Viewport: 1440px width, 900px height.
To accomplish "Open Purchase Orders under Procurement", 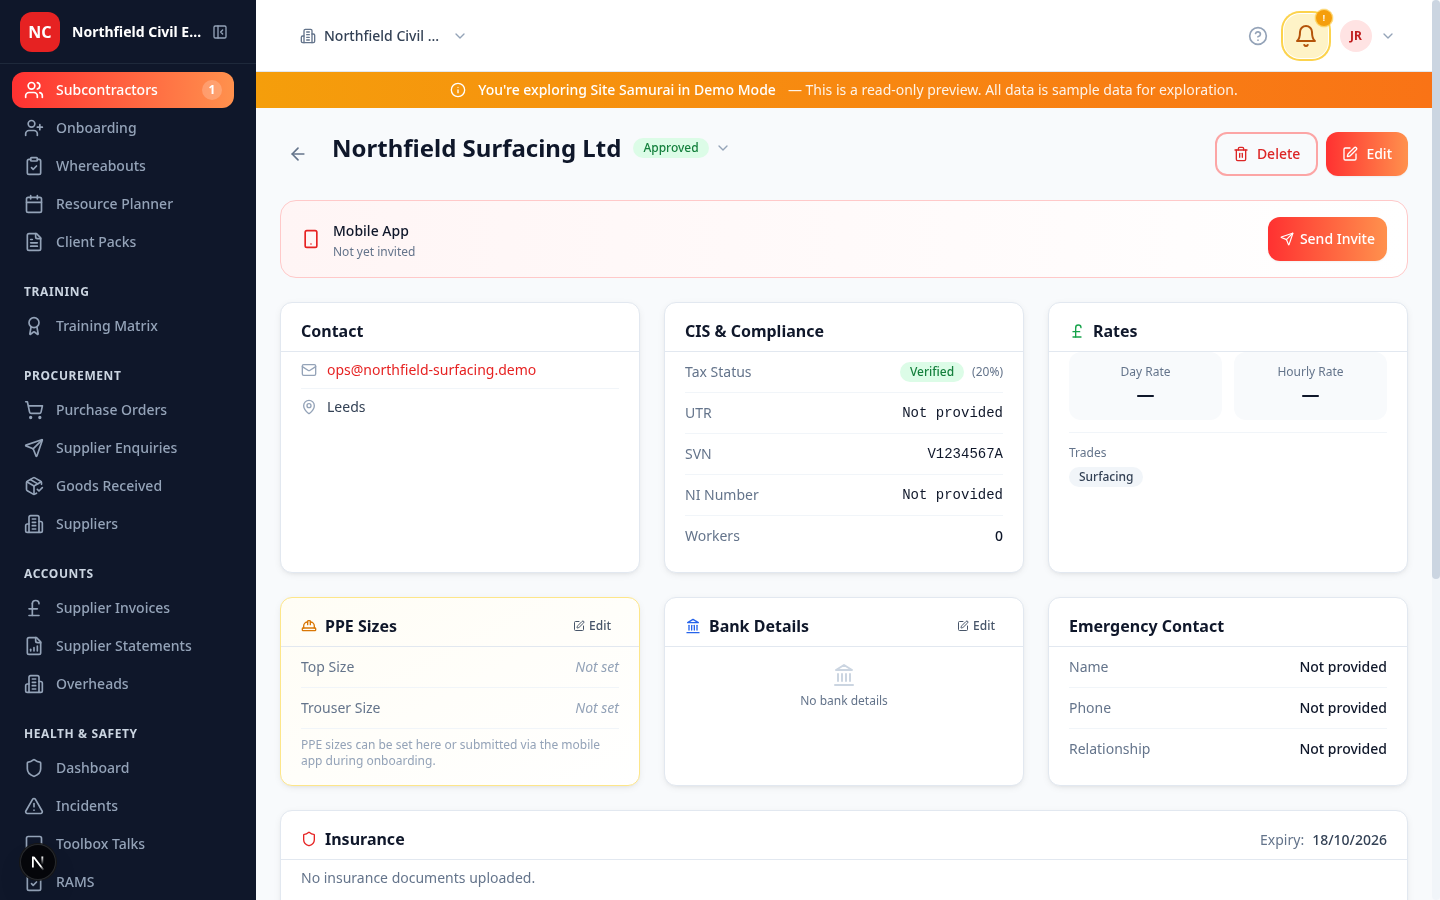I will (111, 409).
